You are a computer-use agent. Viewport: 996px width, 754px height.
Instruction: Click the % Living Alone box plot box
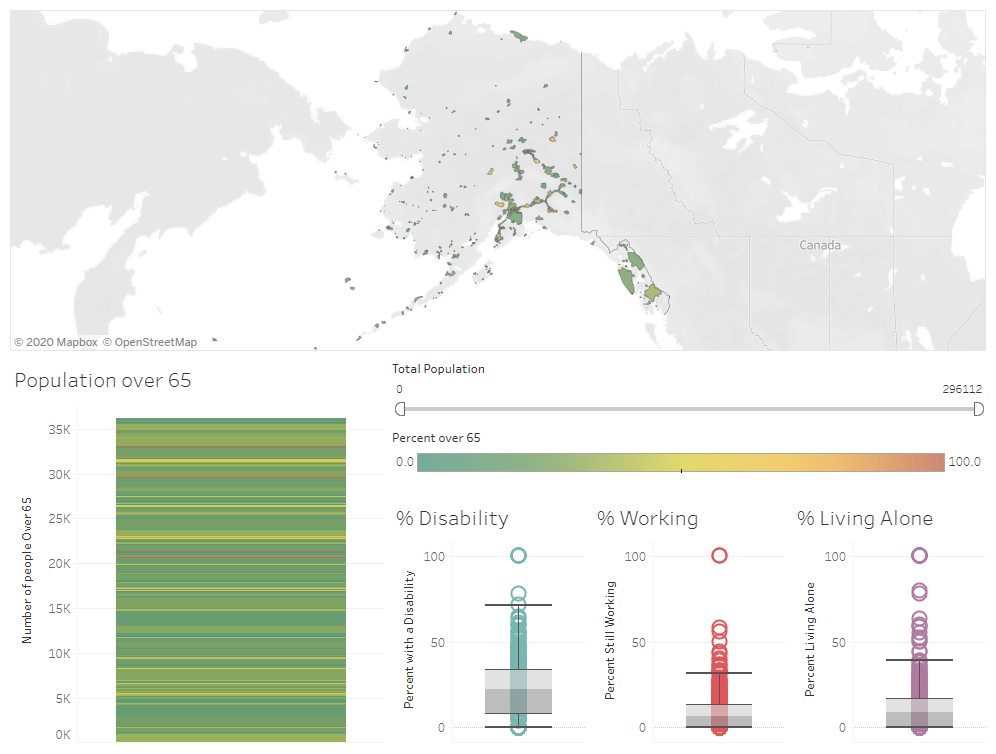[x=919, y=712]
